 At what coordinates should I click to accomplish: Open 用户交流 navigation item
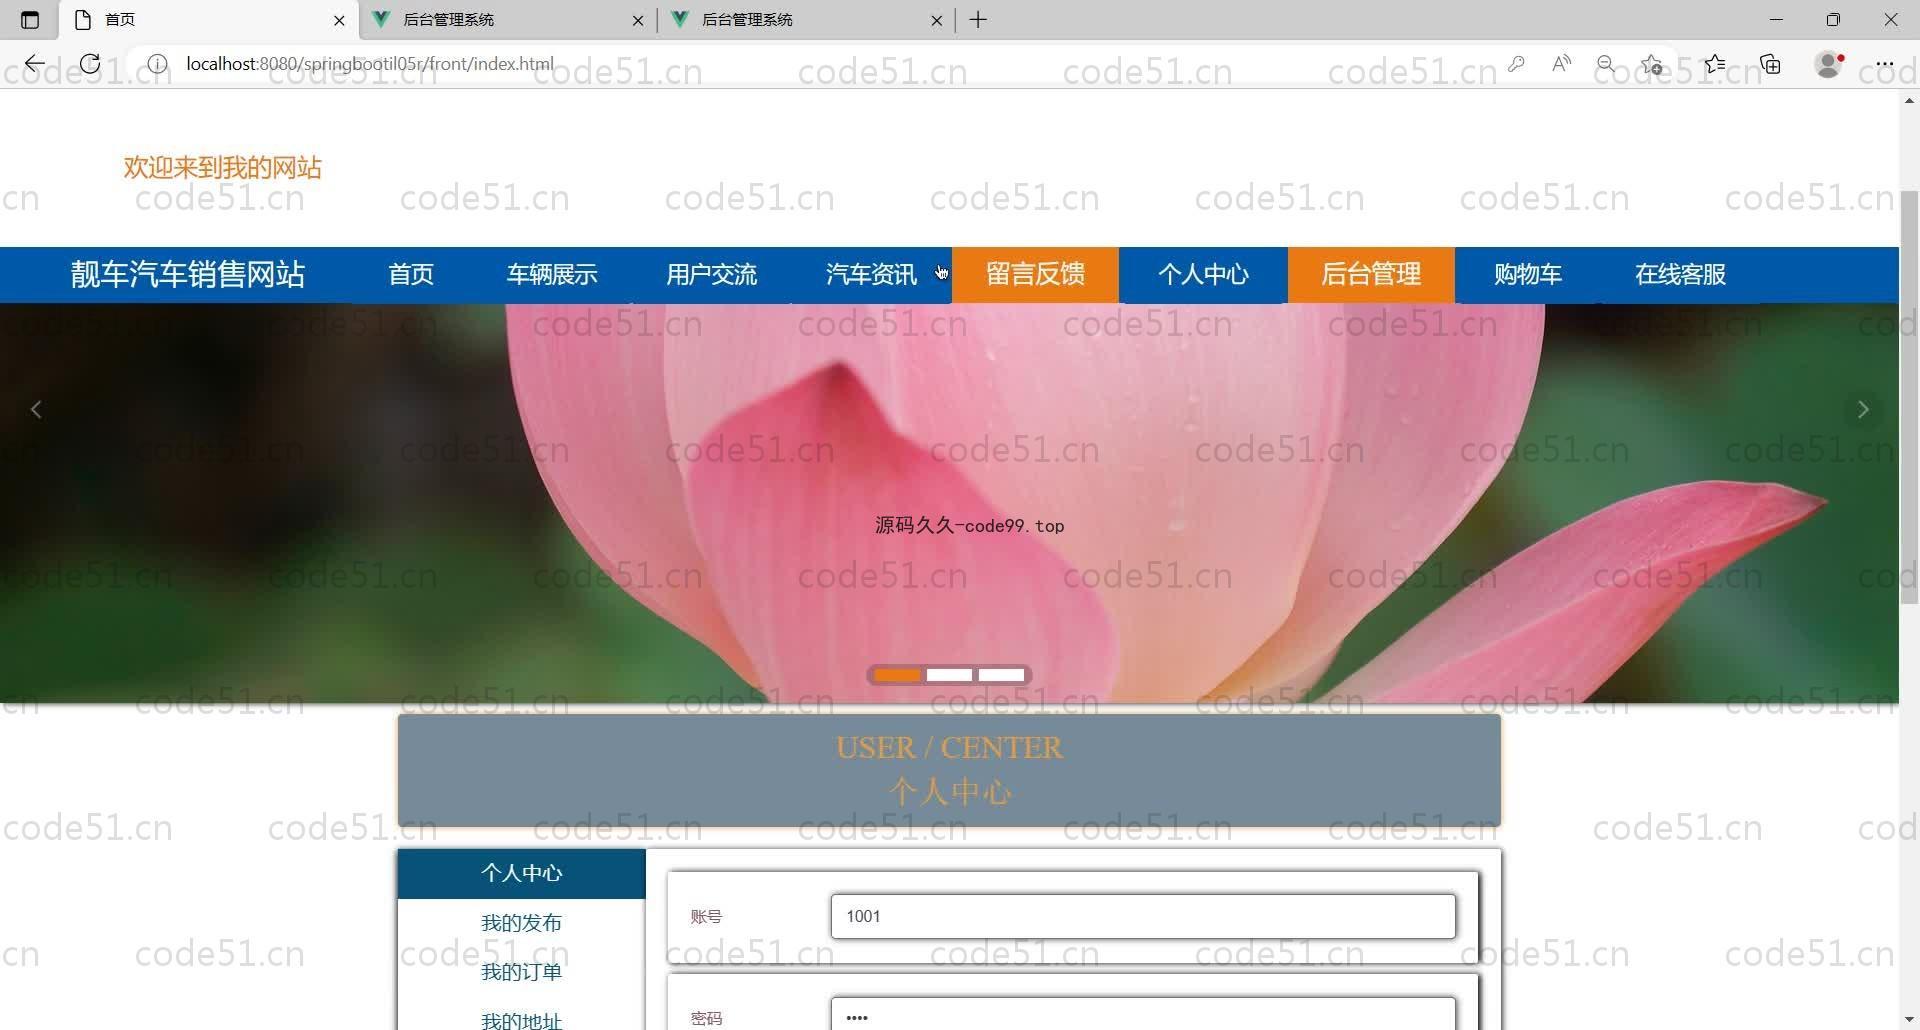712,275
